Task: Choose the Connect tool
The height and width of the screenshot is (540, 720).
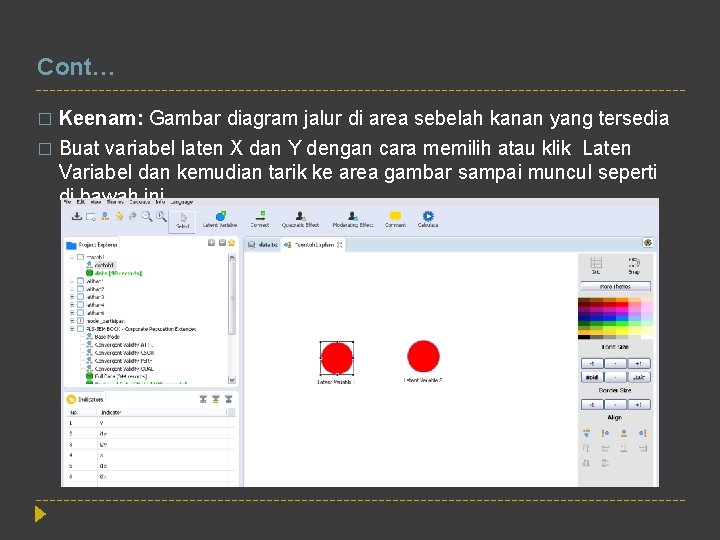Action: [260, 219]
